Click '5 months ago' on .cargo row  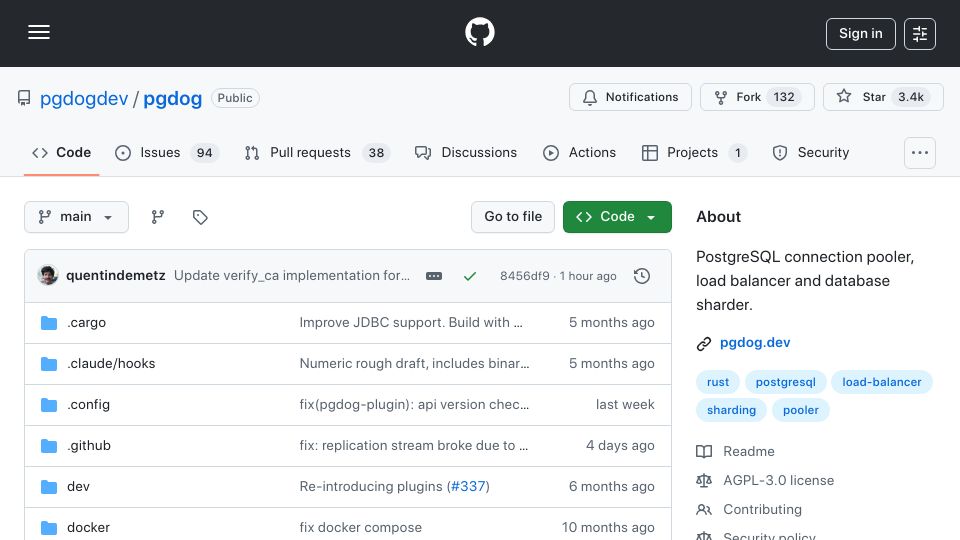tap(612, 323)
